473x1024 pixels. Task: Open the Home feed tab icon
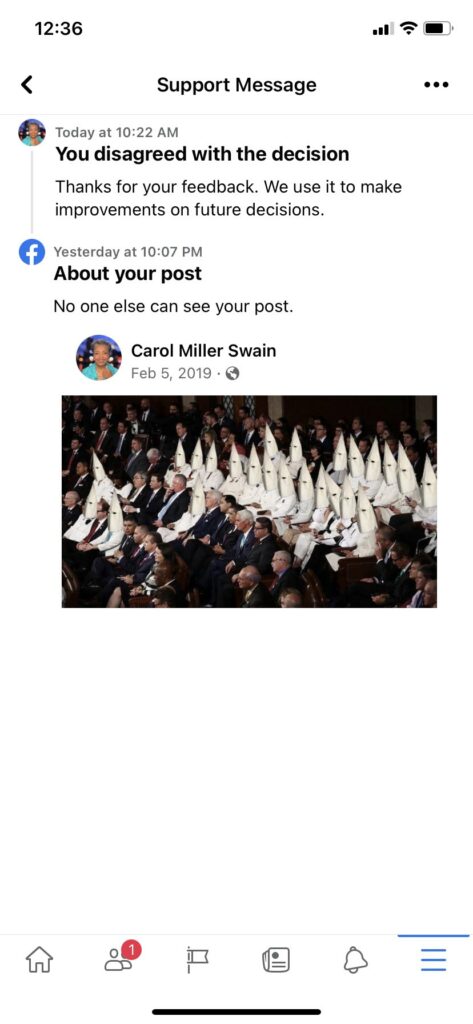(x=39, y=959)
